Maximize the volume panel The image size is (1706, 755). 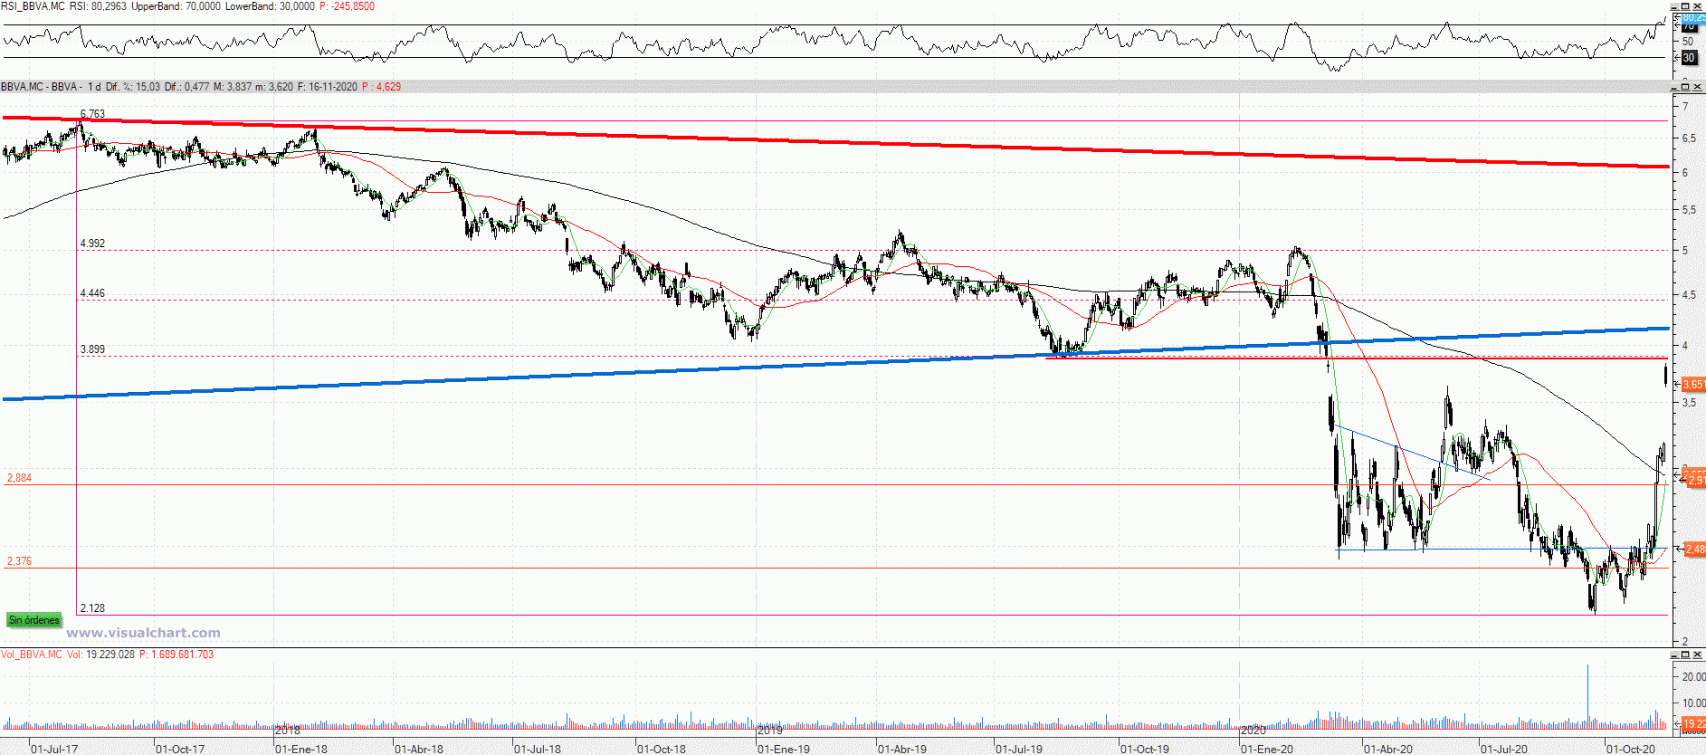(1686, 655)
